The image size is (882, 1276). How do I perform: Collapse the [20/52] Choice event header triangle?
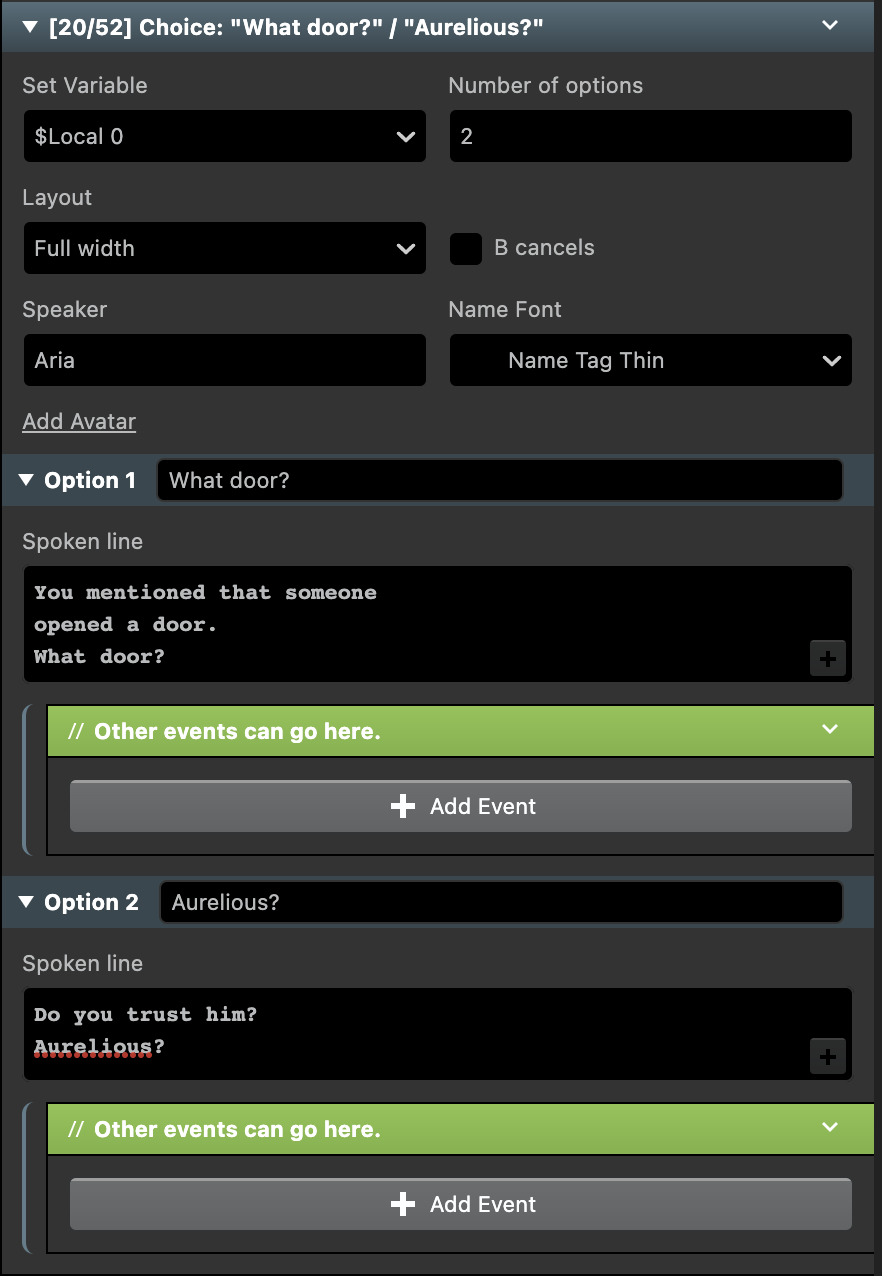[29, 25]
